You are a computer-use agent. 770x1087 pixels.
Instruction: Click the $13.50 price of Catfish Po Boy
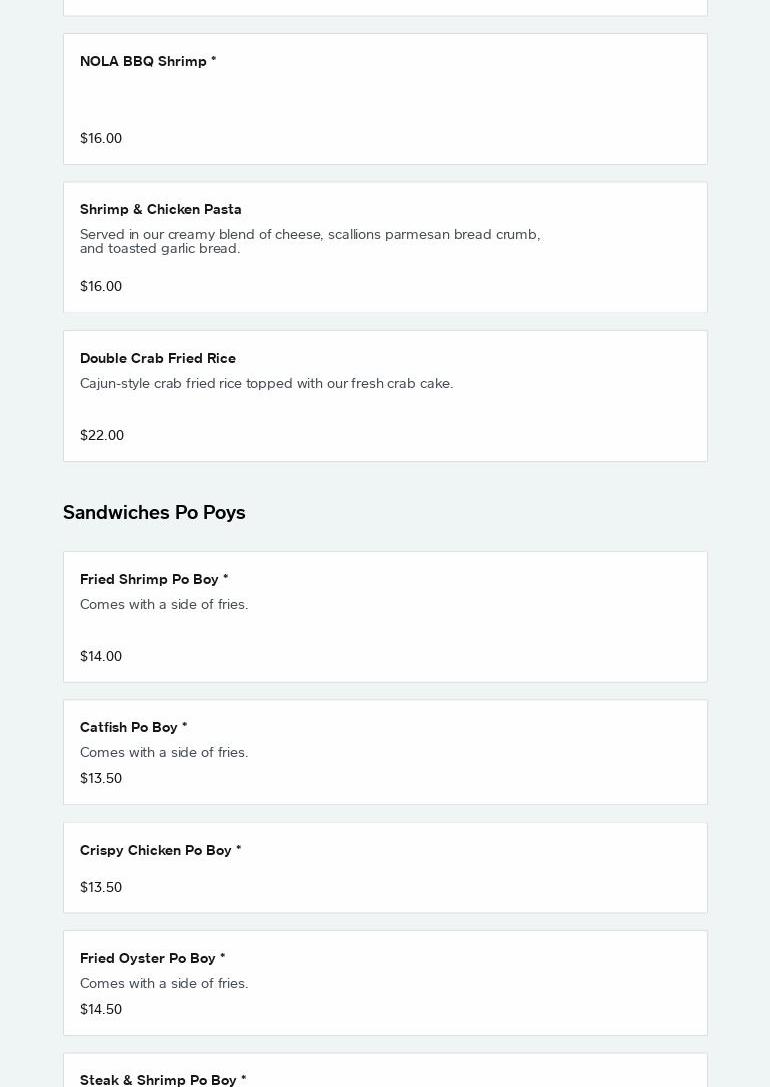tap(101, 778)
